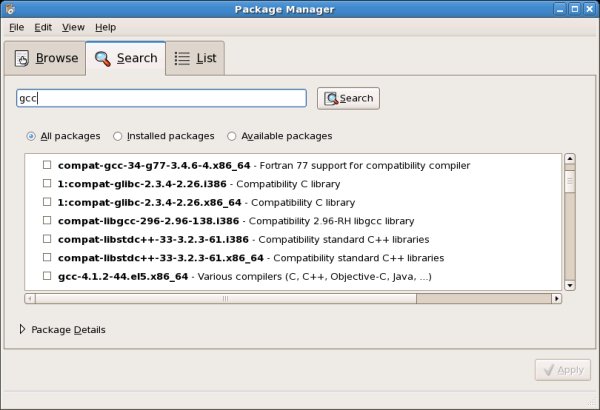The width and height of the screenshot is (600, 410).
Task: Minimize the Package Manager window
Action: (x=560, y=9)
